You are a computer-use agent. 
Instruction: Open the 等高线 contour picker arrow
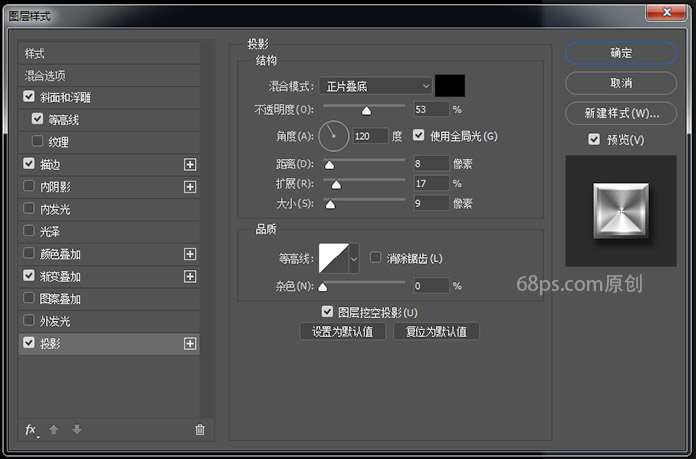(354, 258)
